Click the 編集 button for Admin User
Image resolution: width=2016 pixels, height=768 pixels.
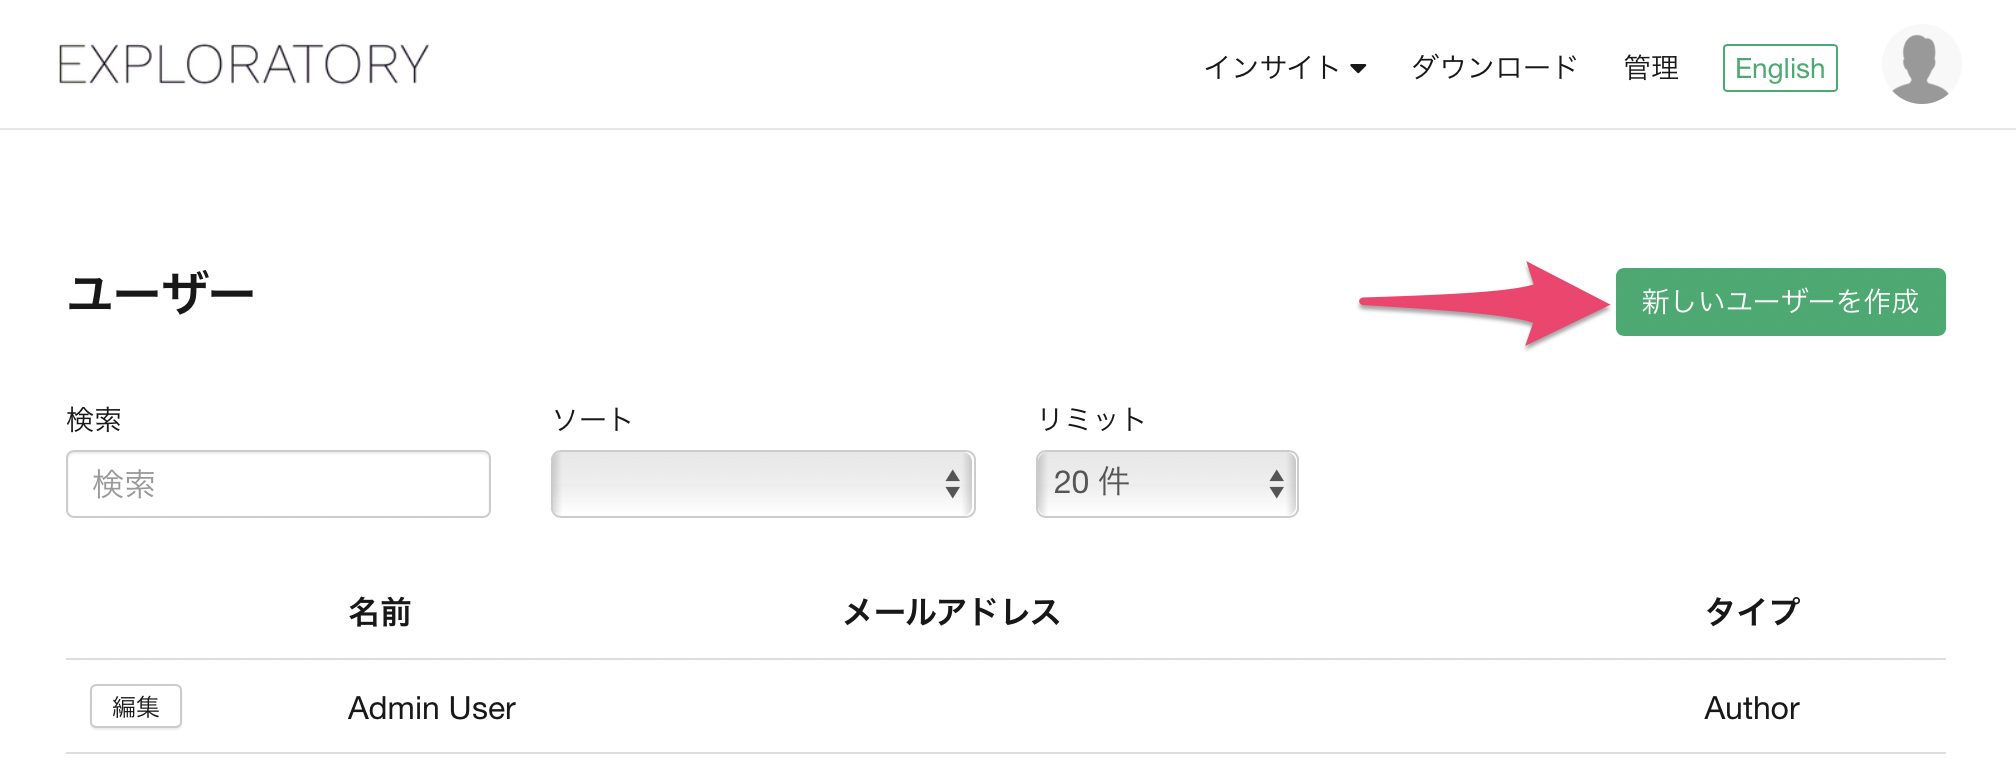pyautogui.click(x=136, y=707)
